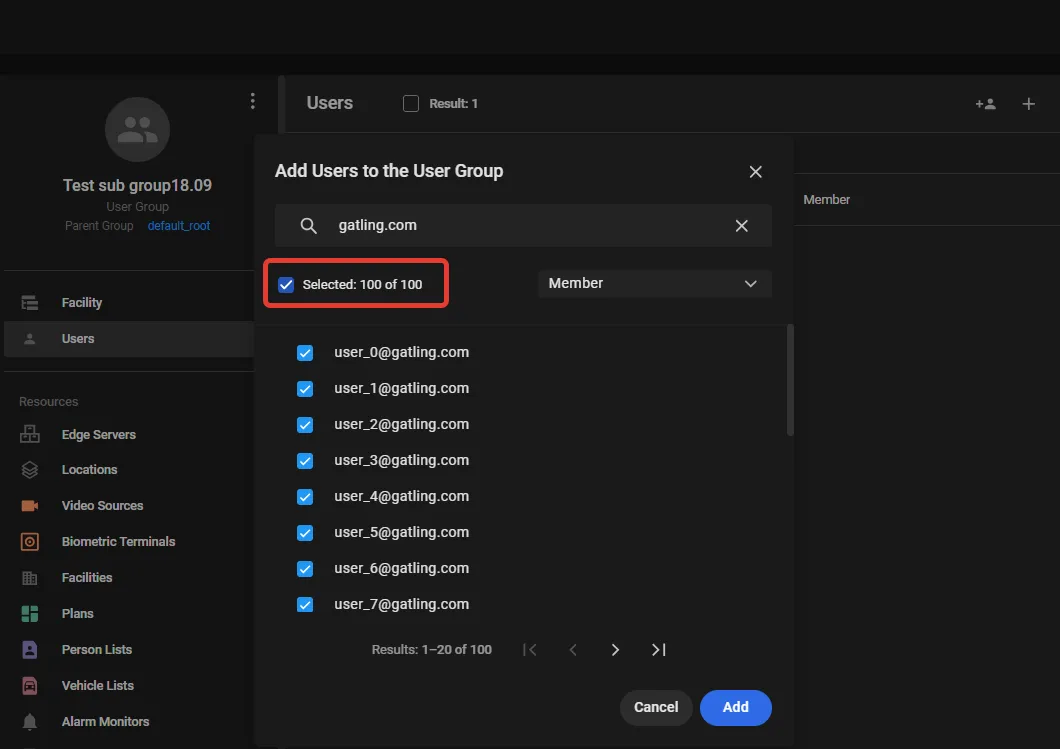Screen dimensions: 1060x749
Task: Uncheck user_2@gatling.com
Action: (305, 425)
